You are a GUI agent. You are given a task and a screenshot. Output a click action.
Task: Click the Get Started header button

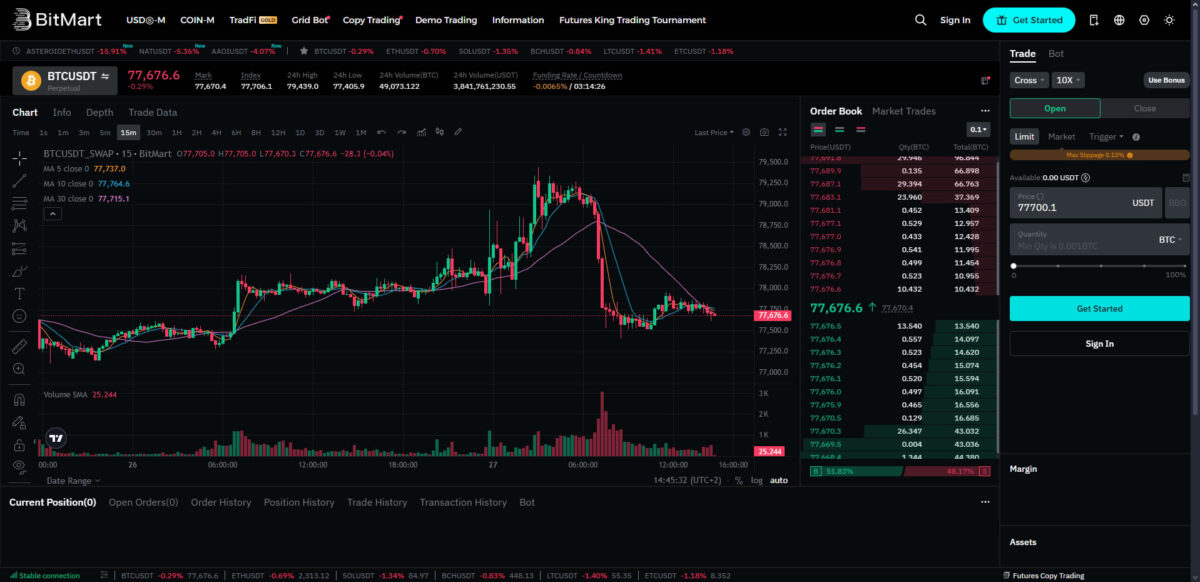pyautogui.click(x=1029, y=20)
